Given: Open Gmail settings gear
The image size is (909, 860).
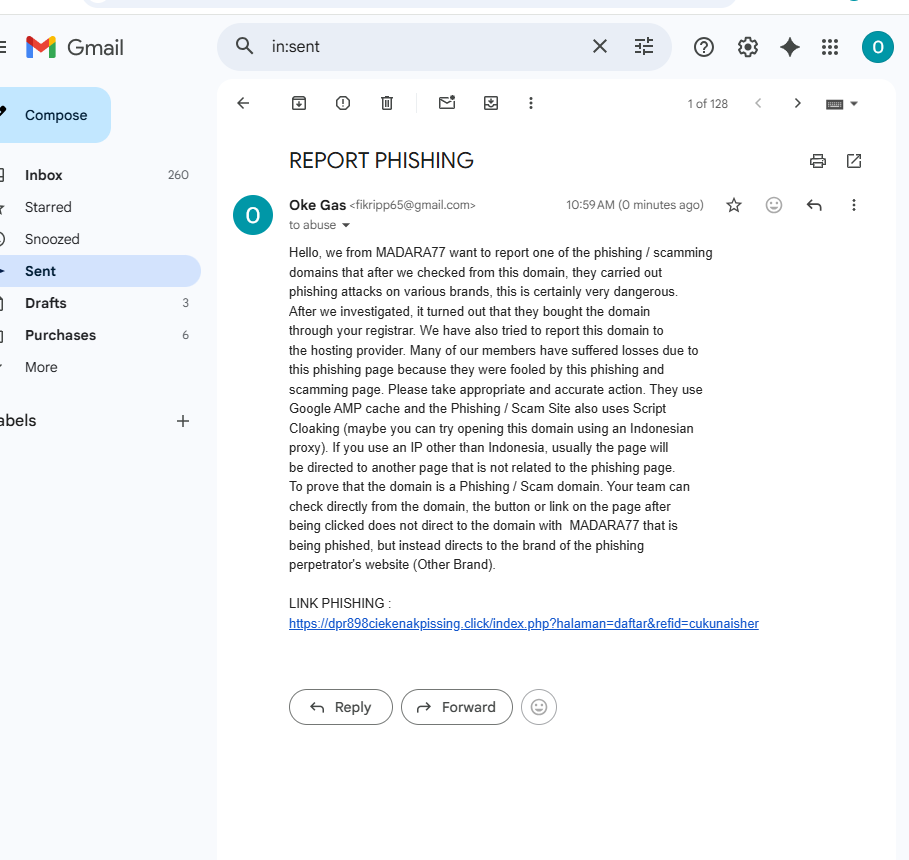Looking at the screenshot, I should pos(748,47).
